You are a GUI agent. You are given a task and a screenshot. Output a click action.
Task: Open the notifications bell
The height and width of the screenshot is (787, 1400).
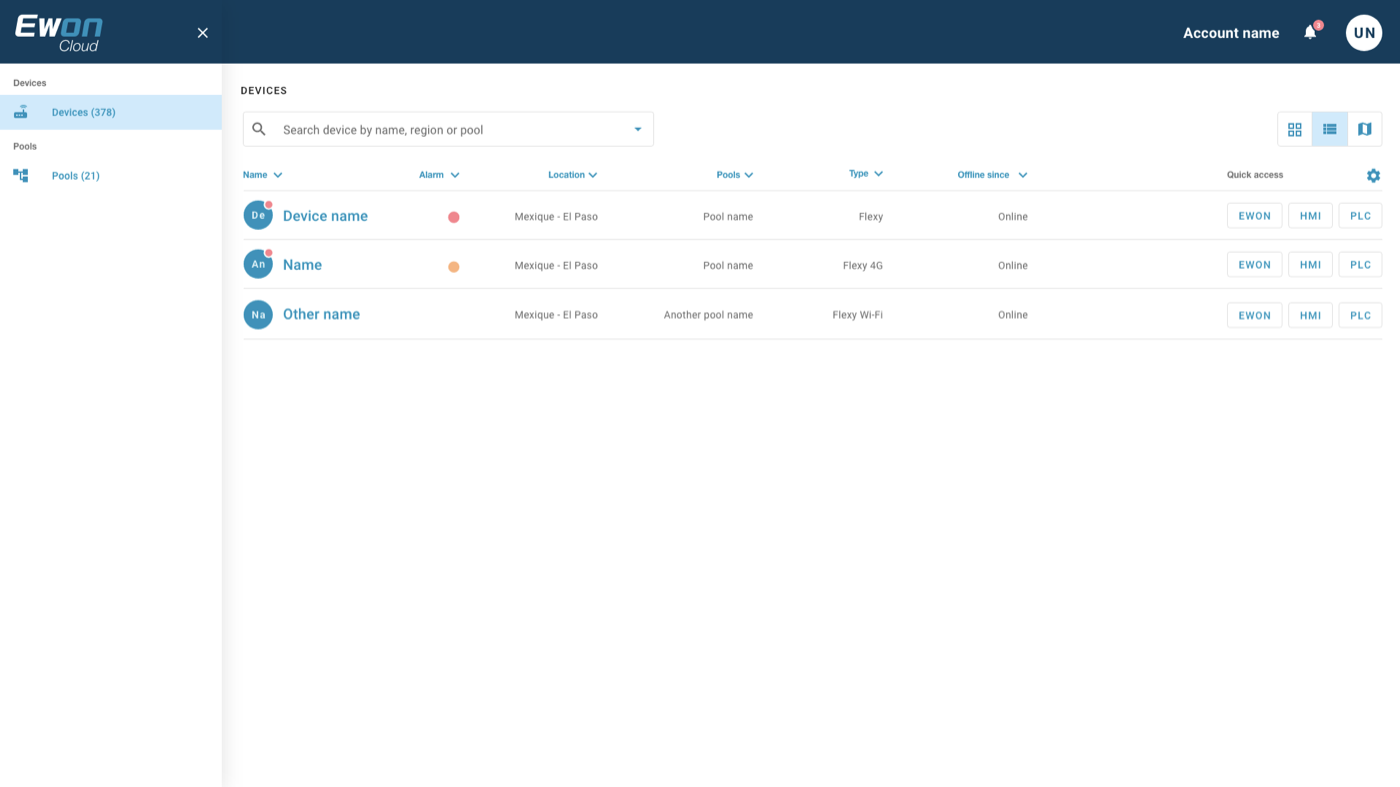[x=1310, y=33]
